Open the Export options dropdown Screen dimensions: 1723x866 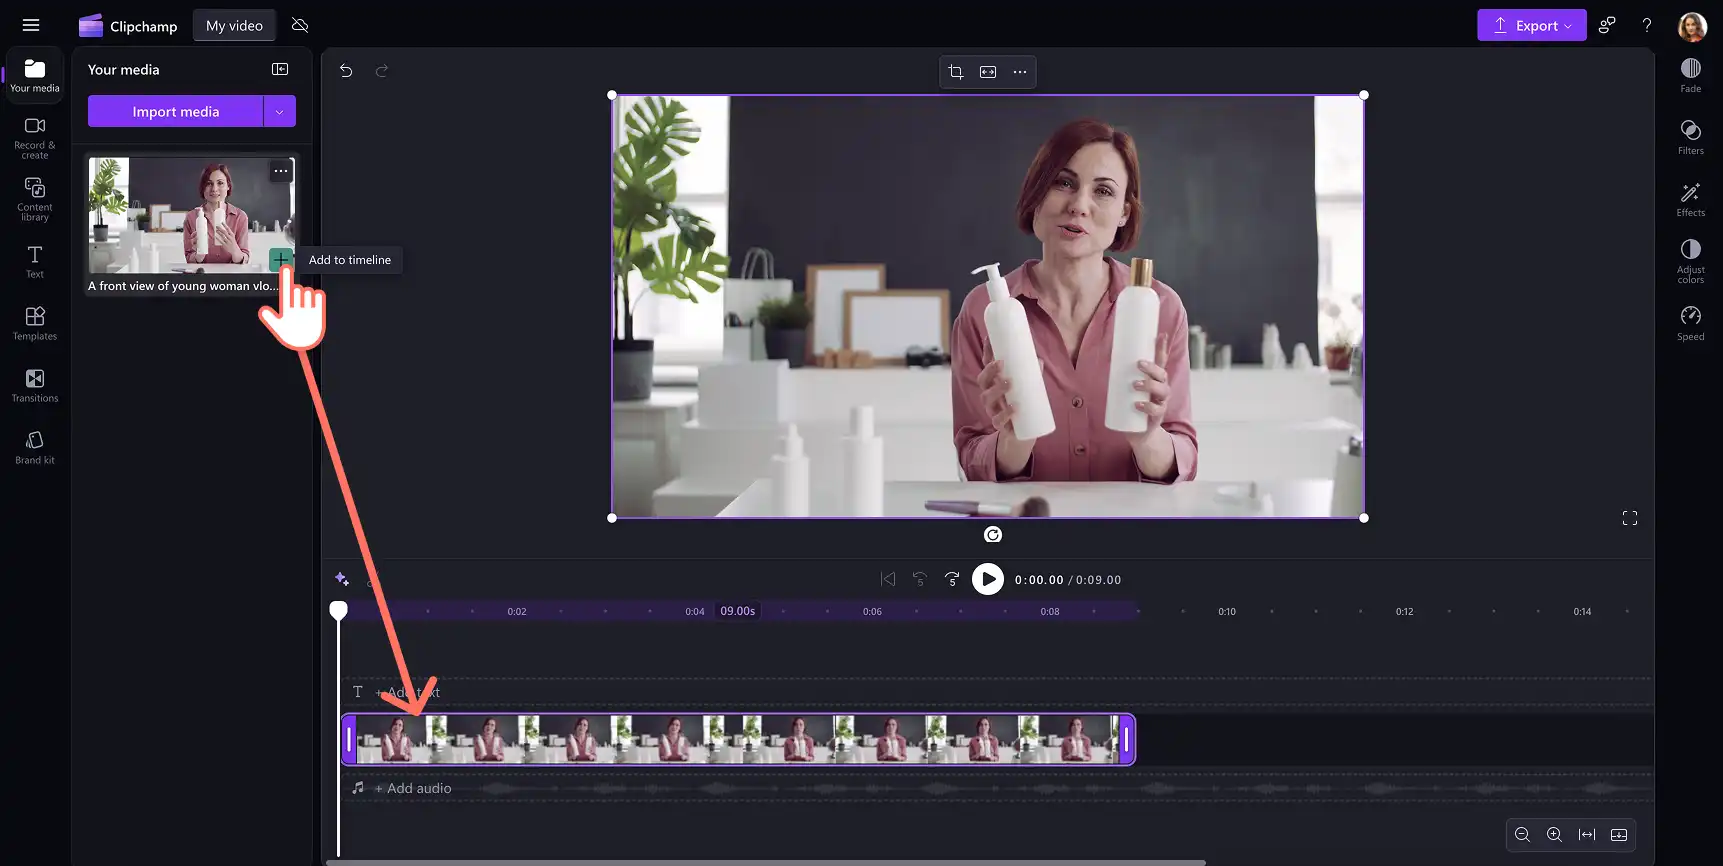1531,25
